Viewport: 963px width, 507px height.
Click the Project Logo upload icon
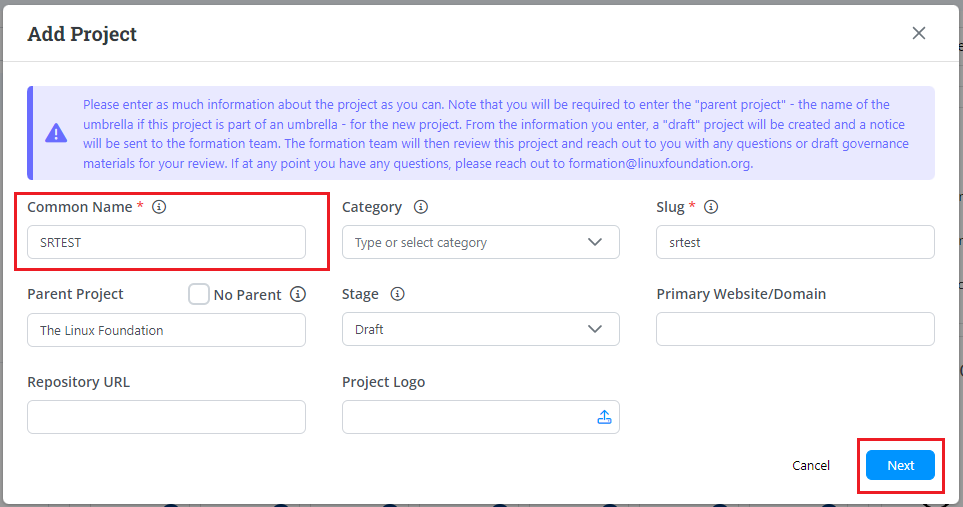pyautogui.click(x=604, y=417)
